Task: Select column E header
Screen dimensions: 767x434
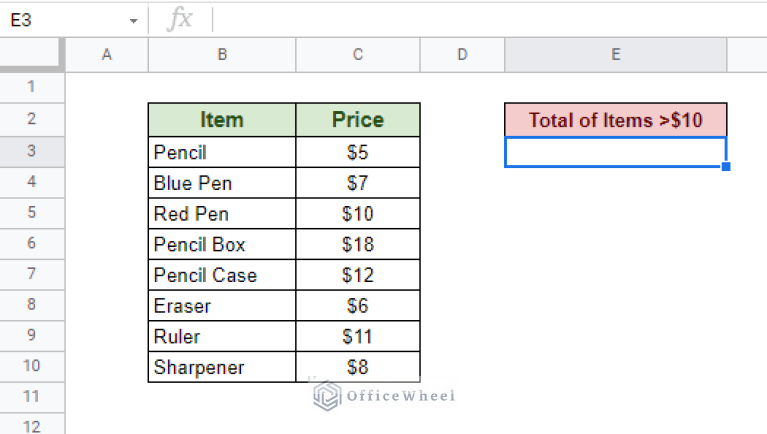Action: (x=616, y=54)
